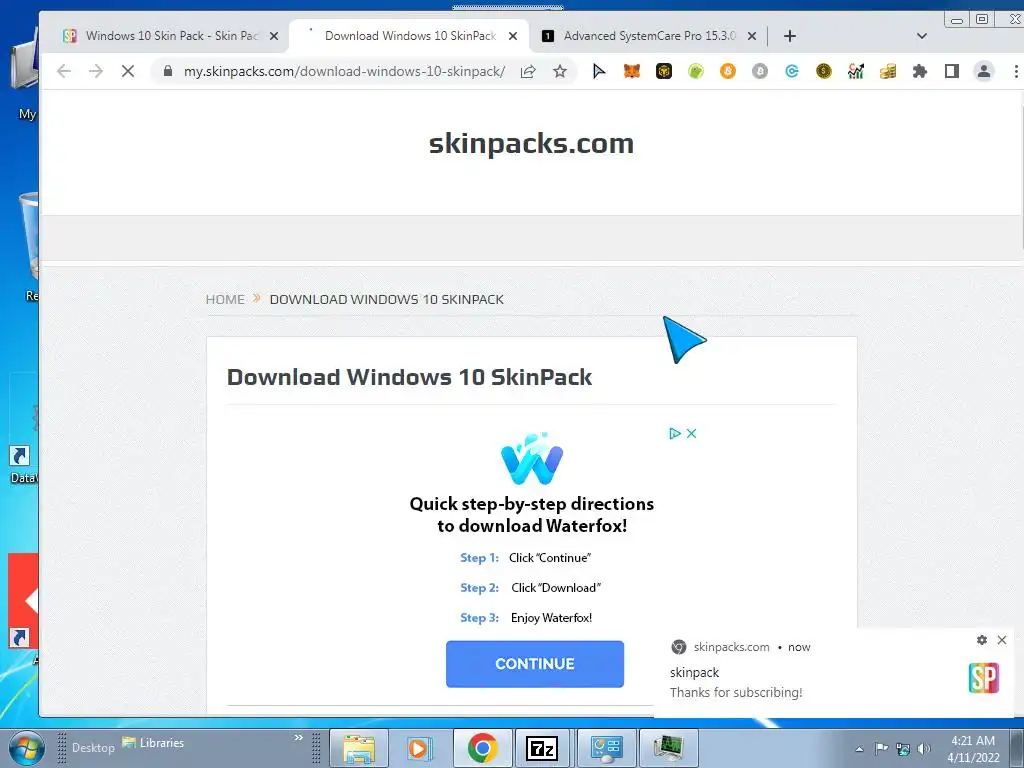Click the gold dollar coin extension icon
Screen dimensions: 1024x768
coord(824,71)
